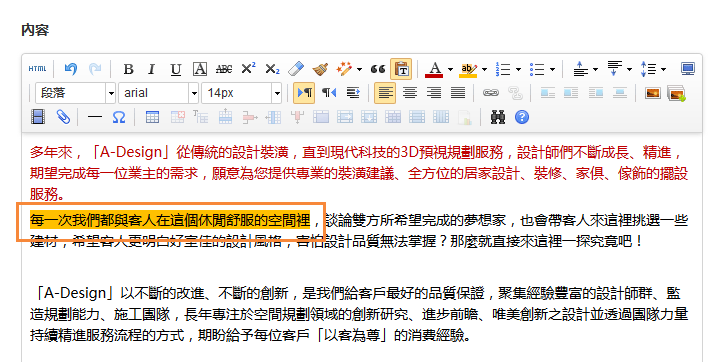Open bulleted list style options
This screenshot has height=362, width=721.
pyautogui.click(x=552, y=69)
